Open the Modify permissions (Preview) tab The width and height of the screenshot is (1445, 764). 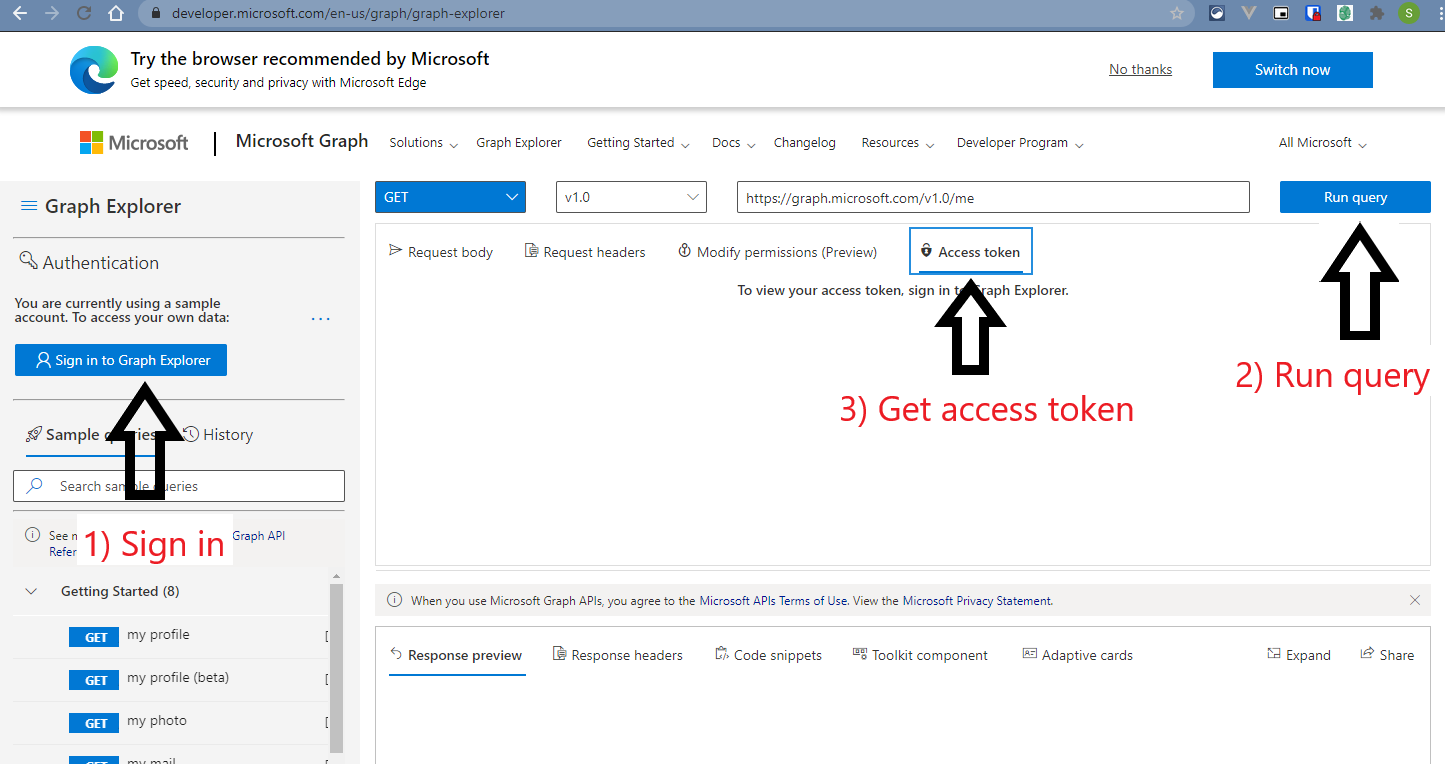coord(777,252)
